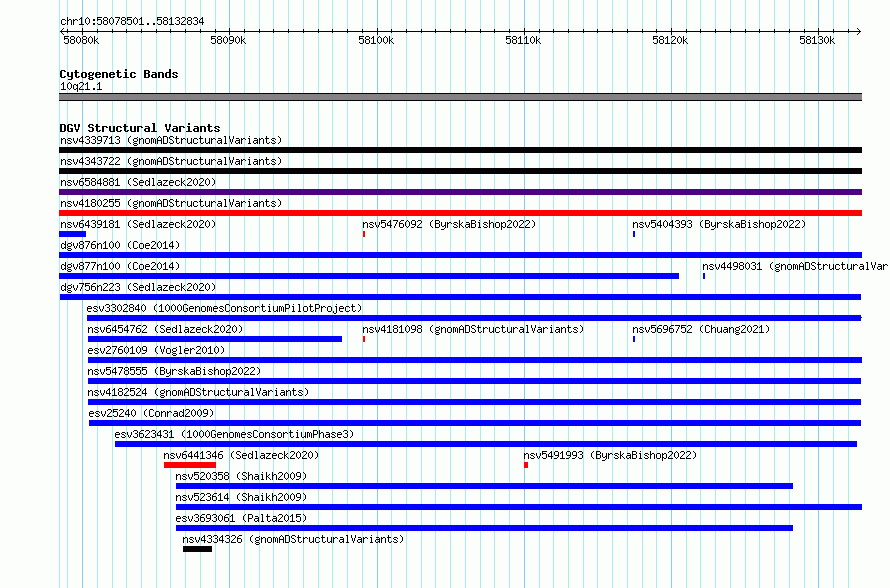Click the red nsv4181098 marker

[364, 339]
